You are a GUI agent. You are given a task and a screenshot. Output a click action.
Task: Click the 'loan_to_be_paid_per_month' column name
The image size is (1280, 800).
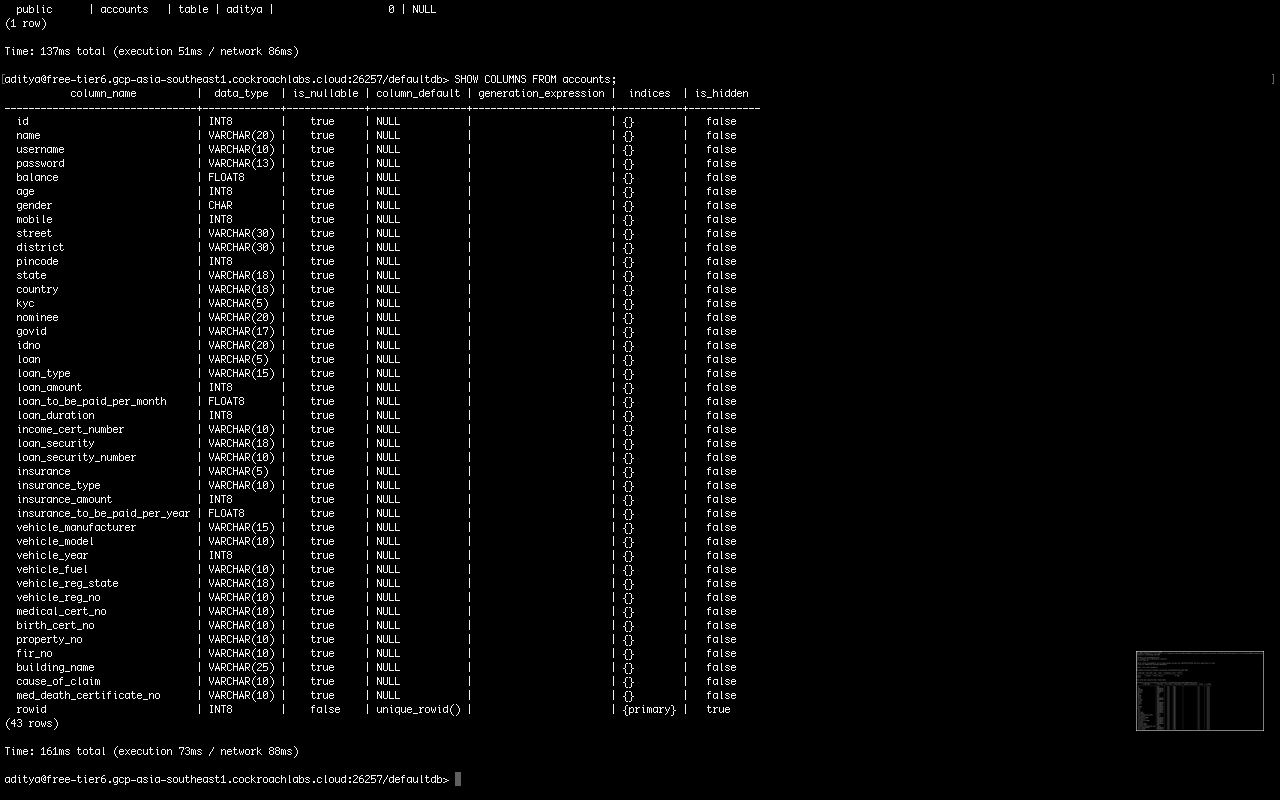[x=91, y=401]
